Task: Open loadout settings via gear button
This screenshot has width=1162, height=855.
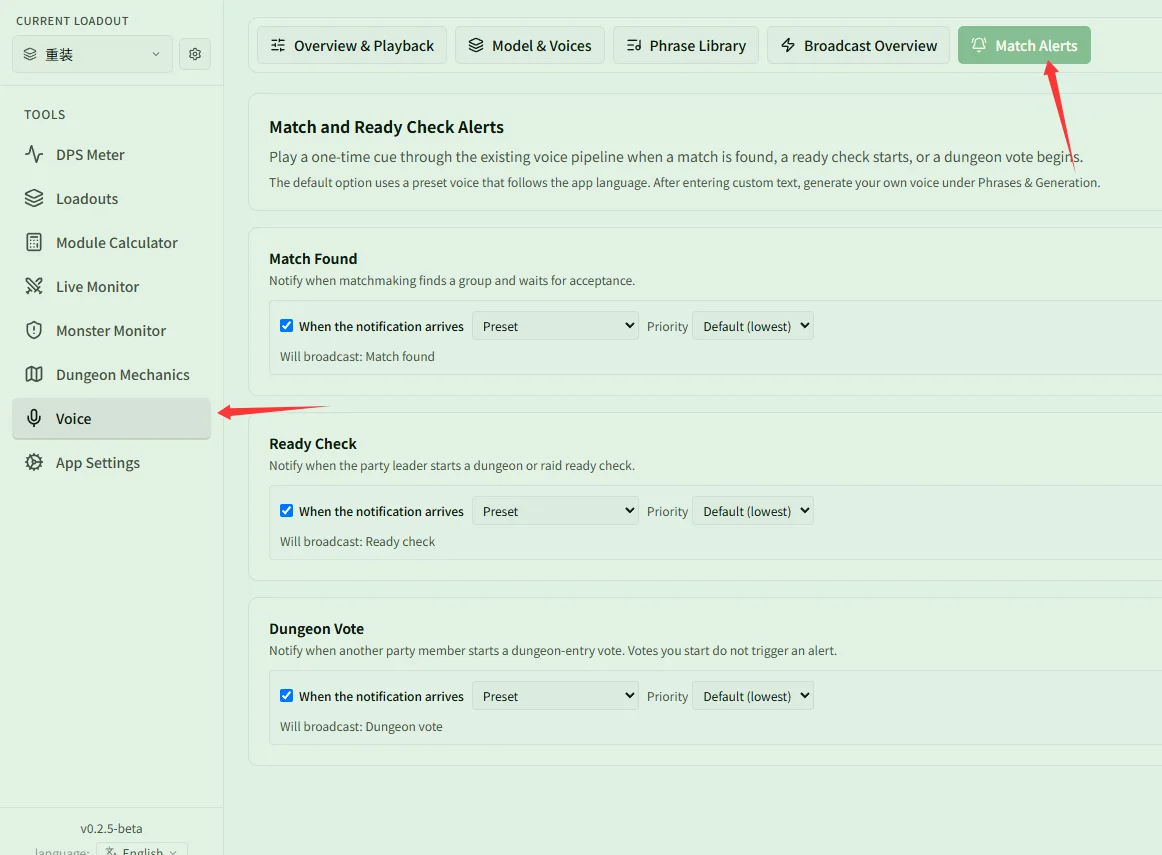Action: click(x=195, y=54)
